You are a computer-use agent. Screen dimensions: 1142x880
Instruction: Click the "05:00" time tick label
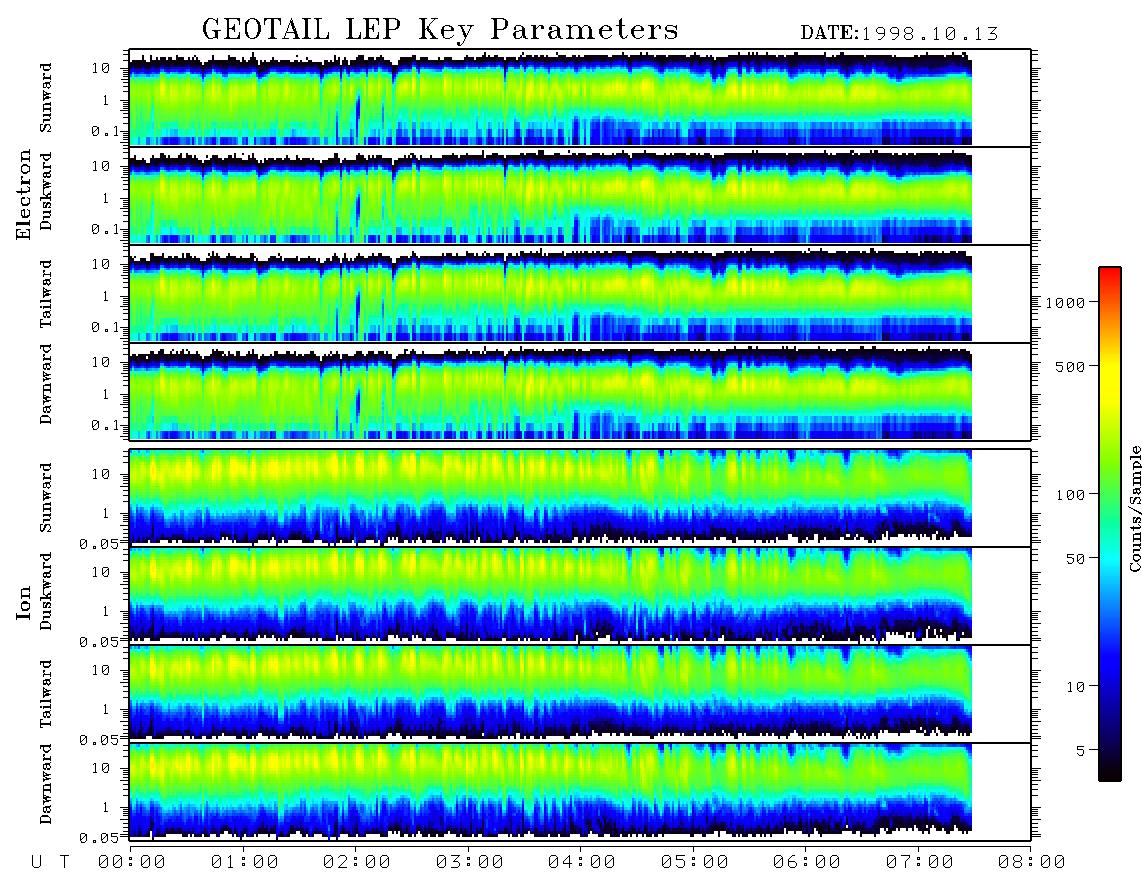[x=694, y=862]
